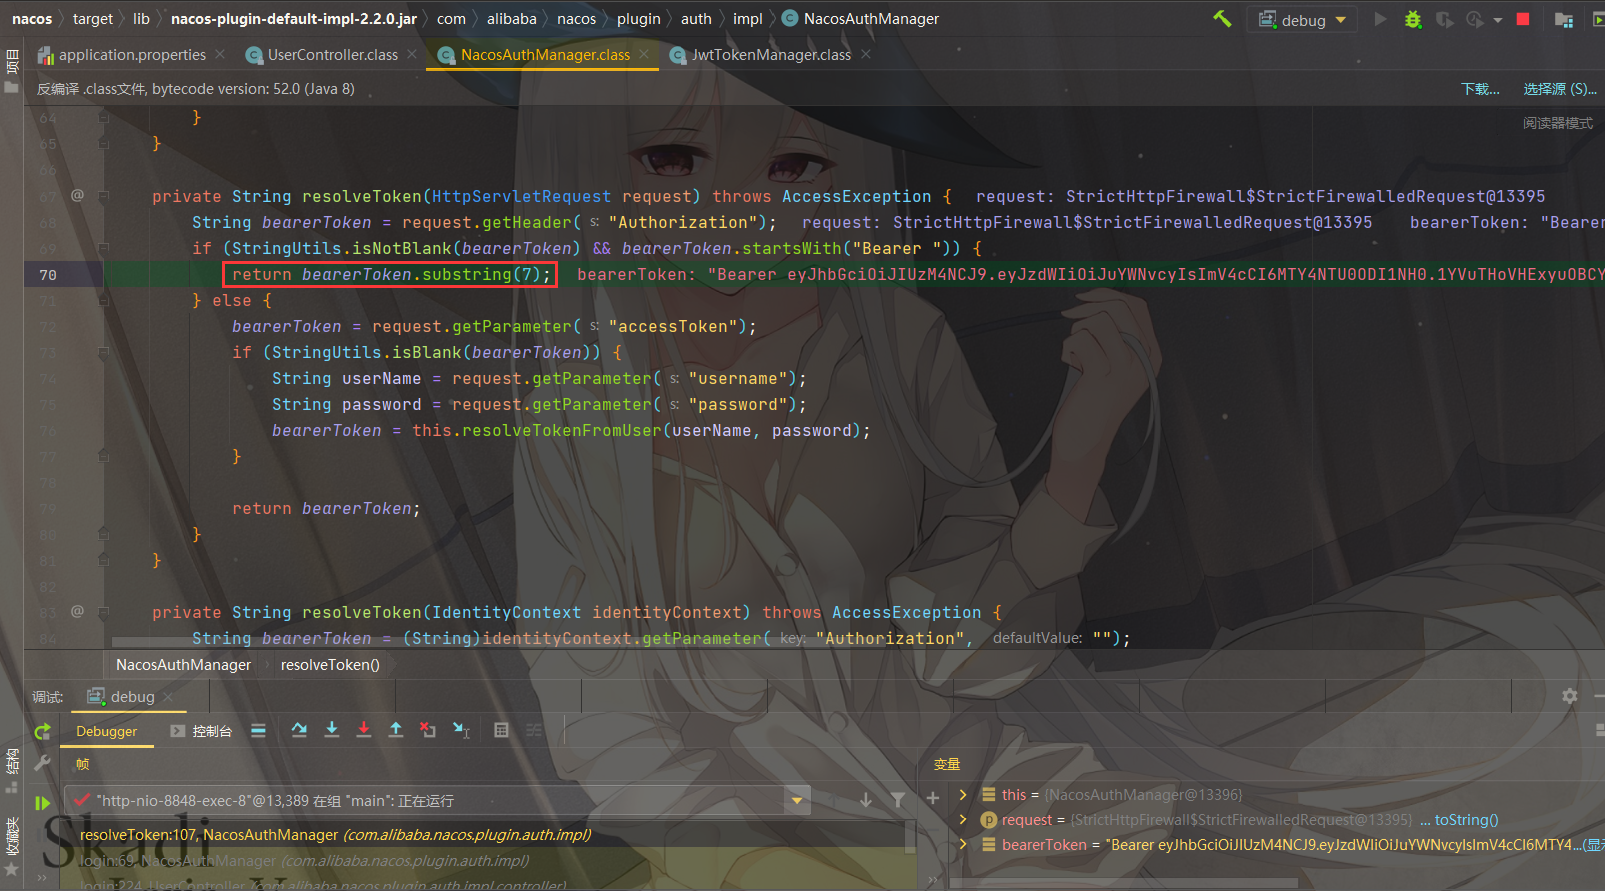Image resolution: width=1605 pixels, height=891 pixels.
Task: Add a new watch with the plus icon
Action: pyautogui.click(x=933, y=798)
